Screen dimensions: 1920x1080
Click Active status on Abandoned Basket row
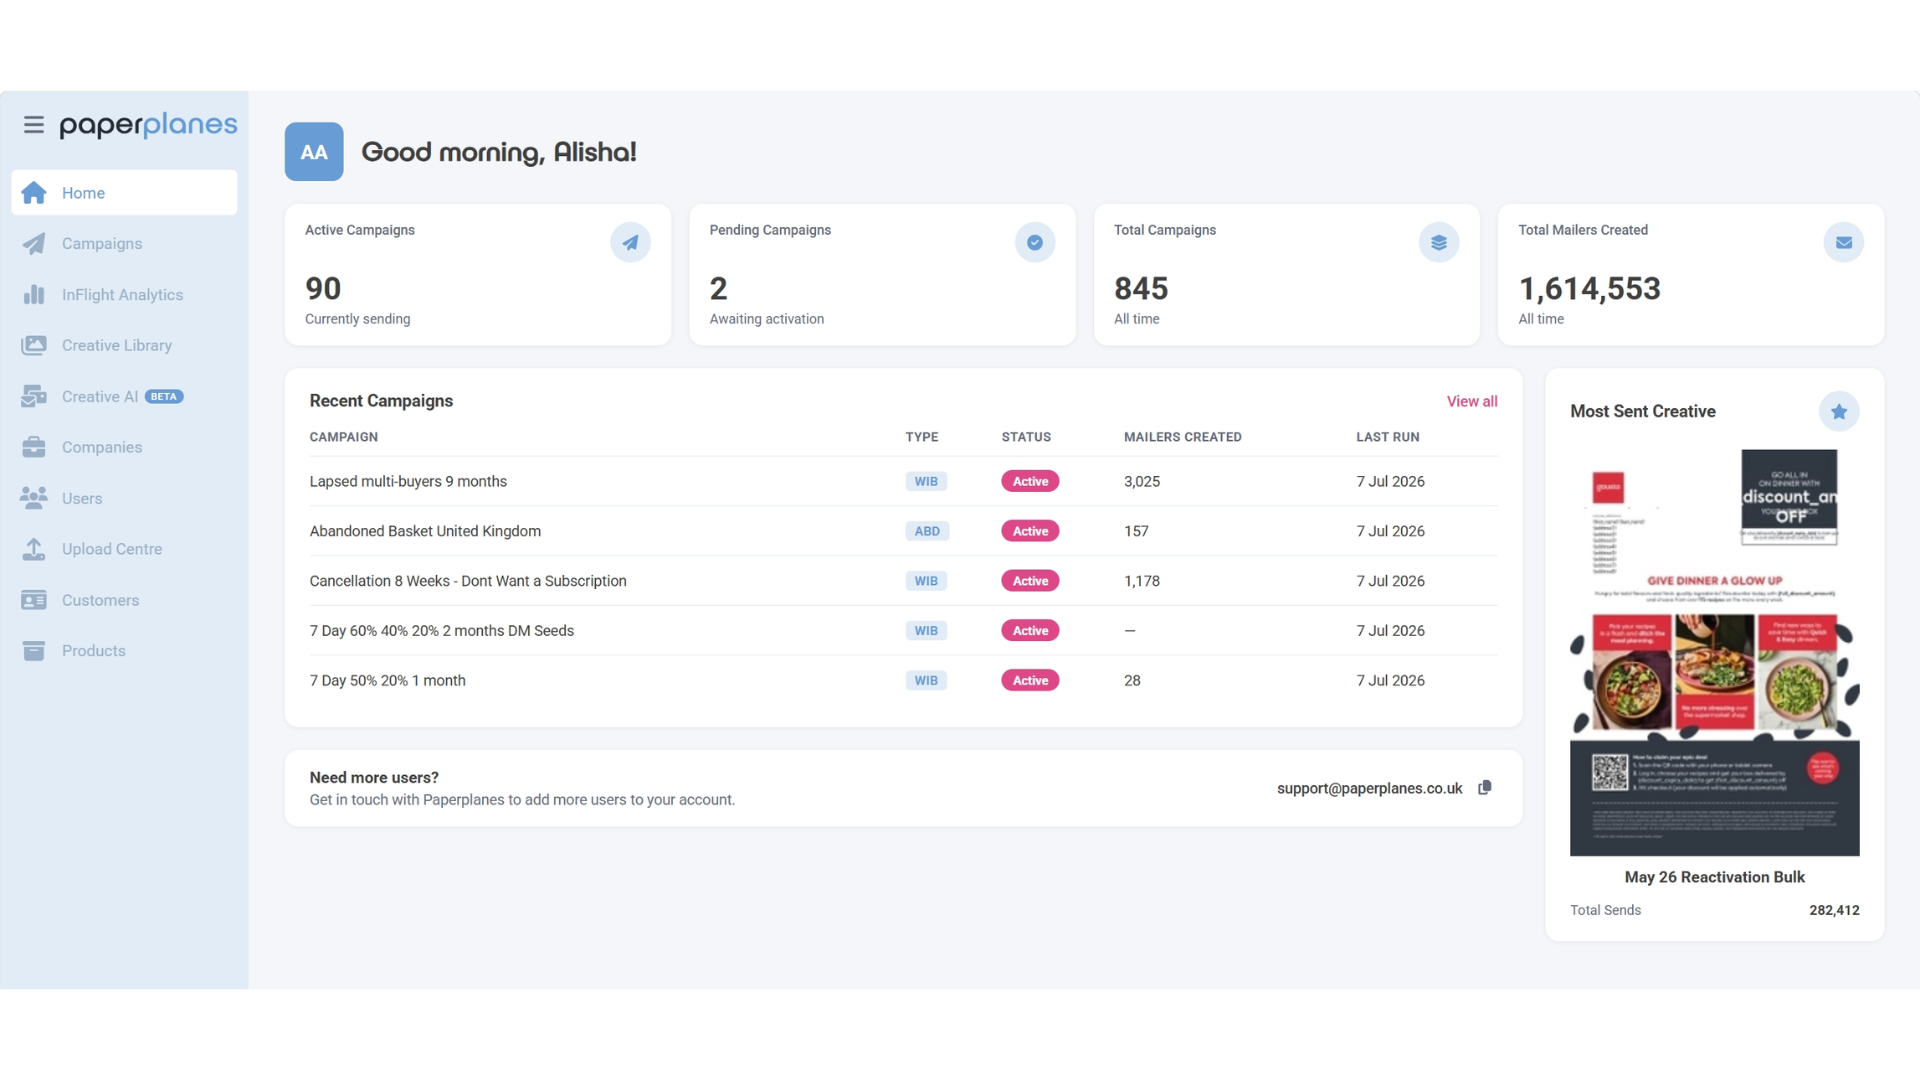(1030, 531)
